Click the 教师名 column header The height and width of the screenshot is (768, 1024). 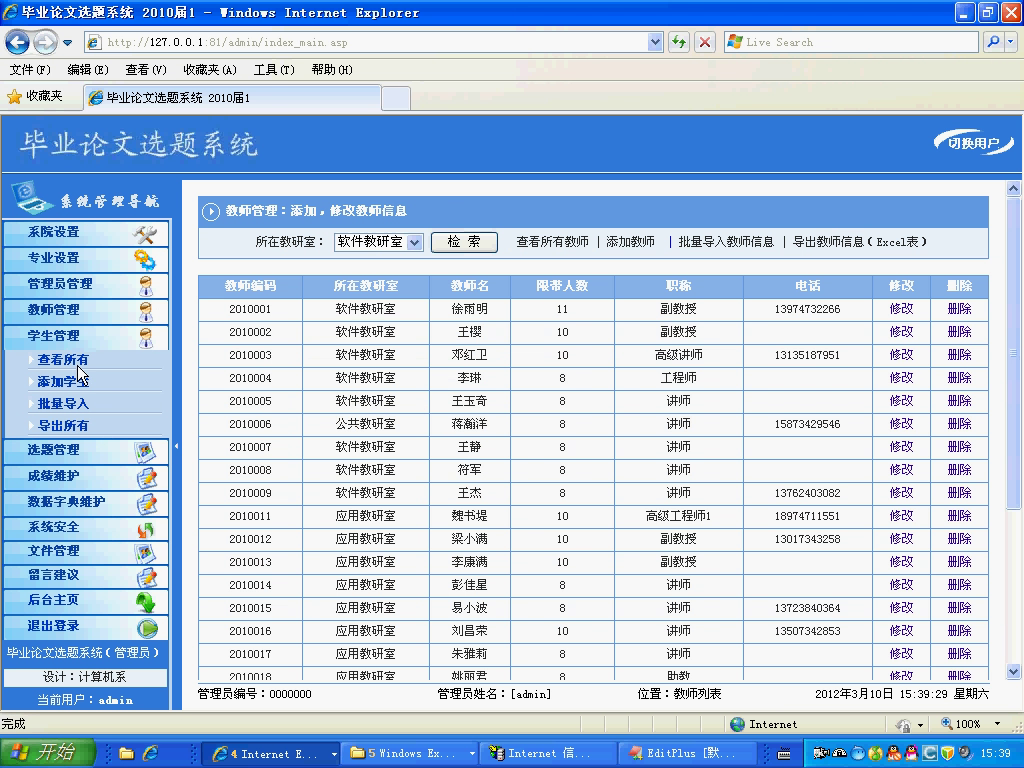point(470,286)
